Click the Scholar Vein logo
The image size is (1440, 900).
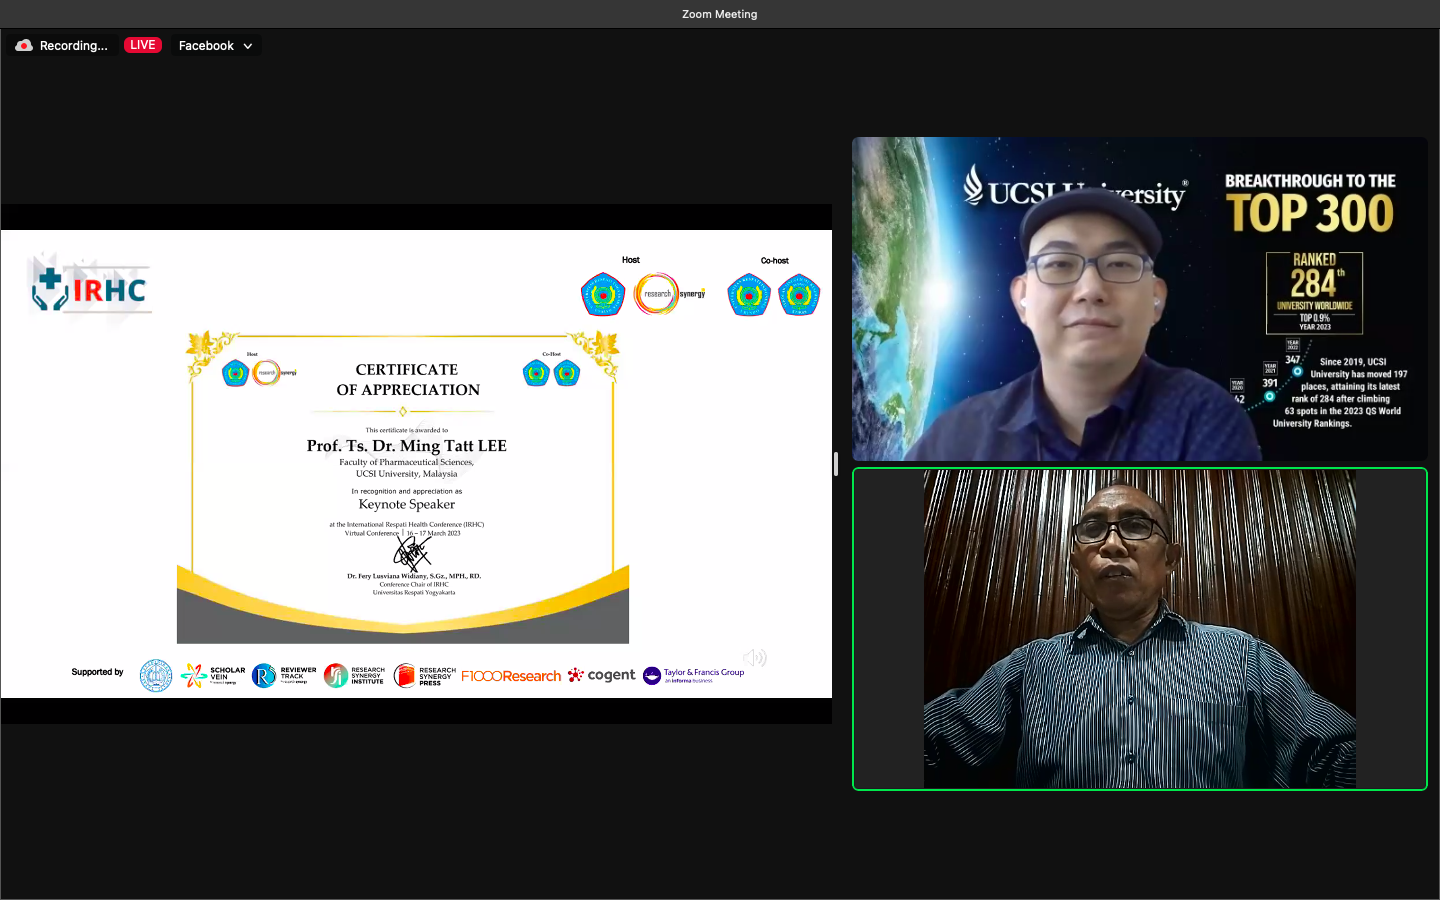[213, 676]
